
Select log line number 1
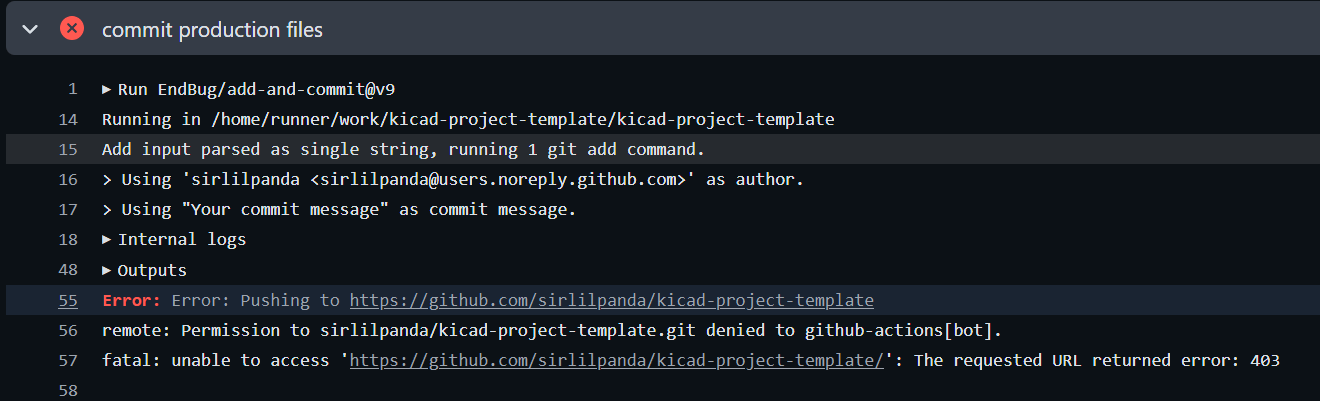click(72, 90)
